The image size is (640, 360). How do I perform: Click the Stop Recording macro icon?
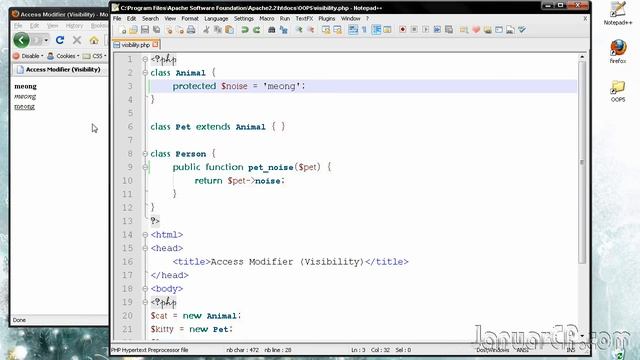[x=414, y=30]
